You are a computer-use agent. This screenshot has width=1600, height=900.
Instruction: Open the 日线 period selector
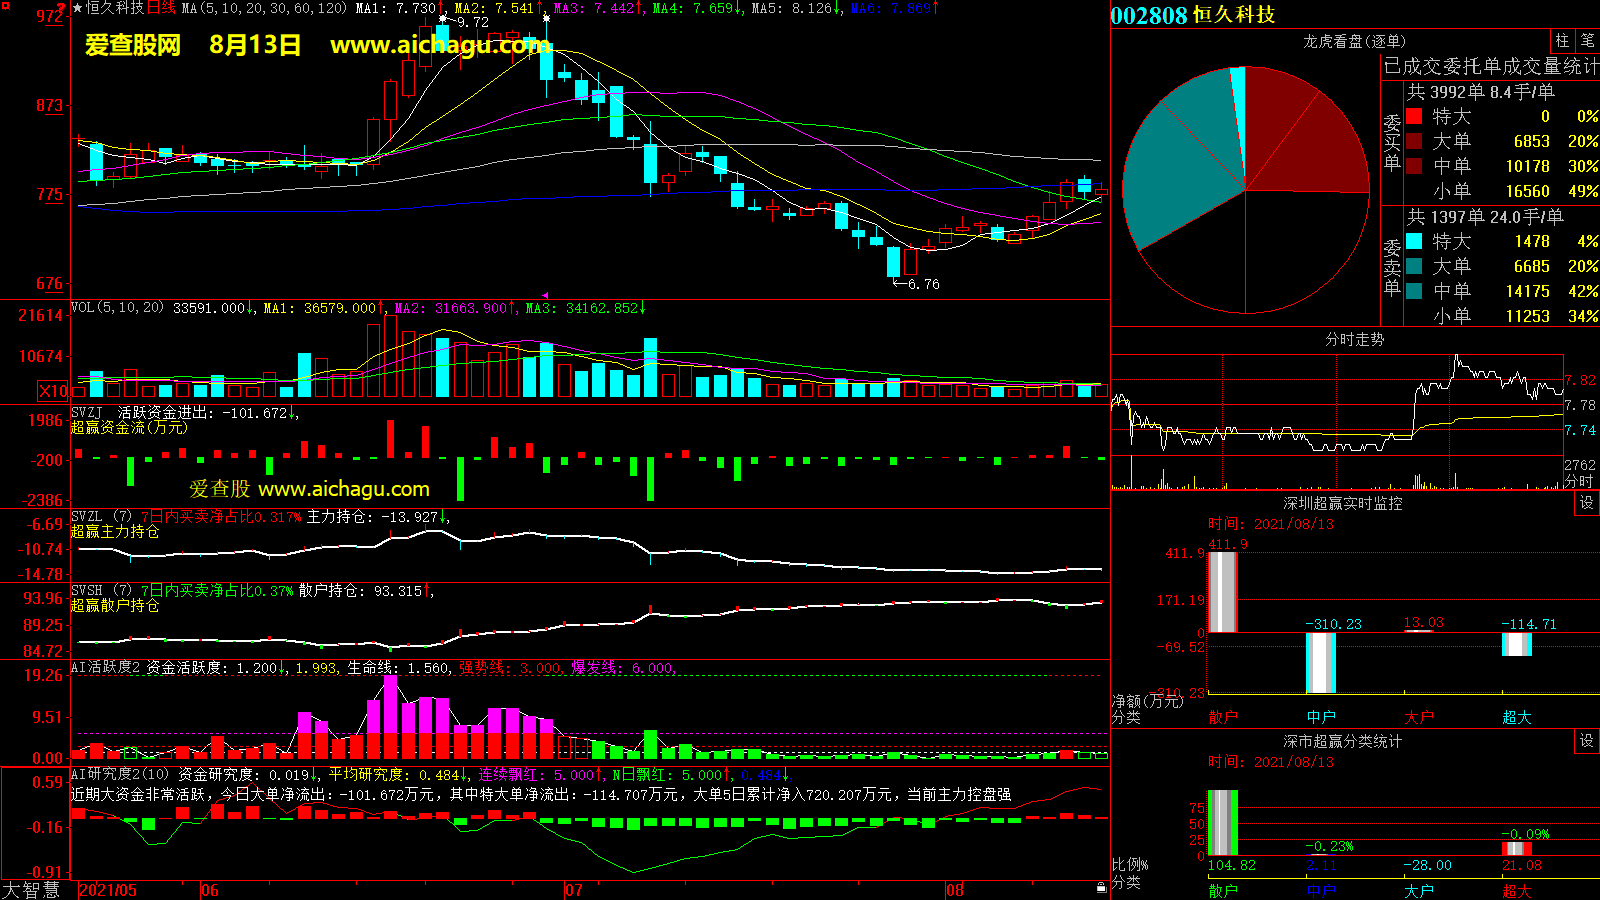[x=161, y=8]
